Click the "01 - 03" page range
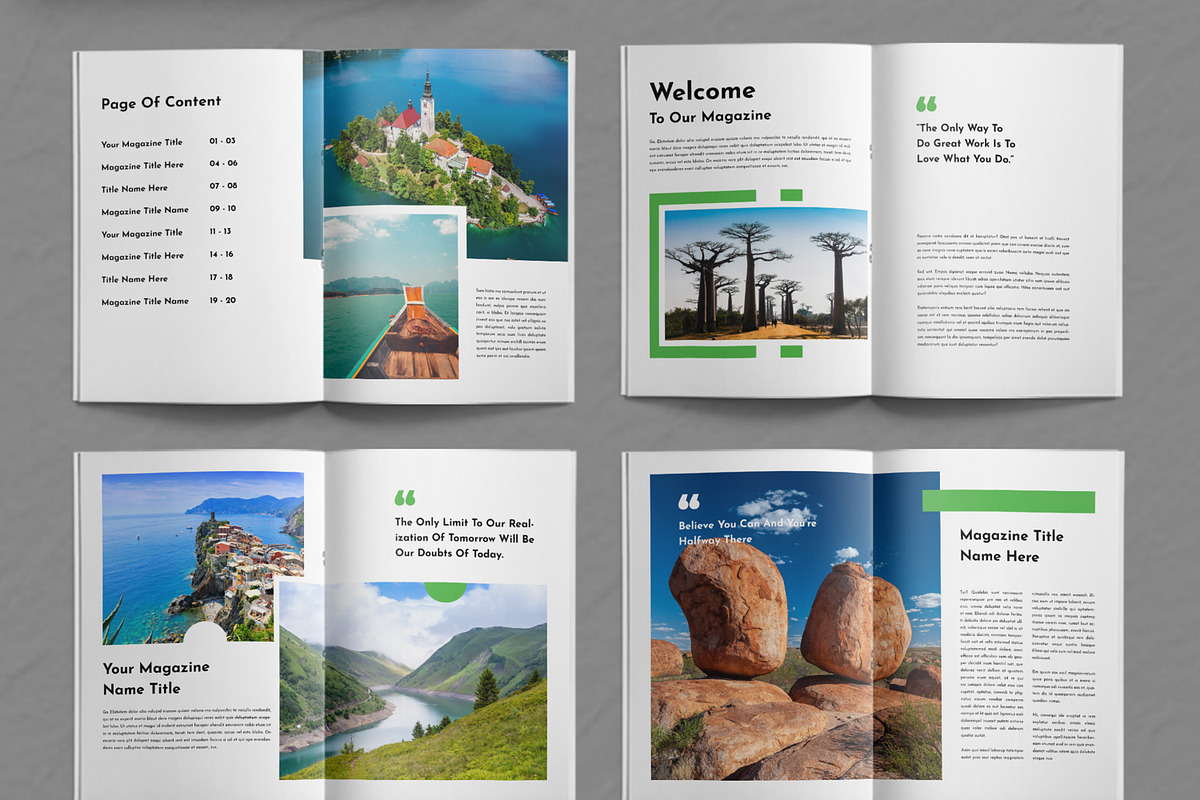Screen dimensions: 1200x800 [222, 141]
